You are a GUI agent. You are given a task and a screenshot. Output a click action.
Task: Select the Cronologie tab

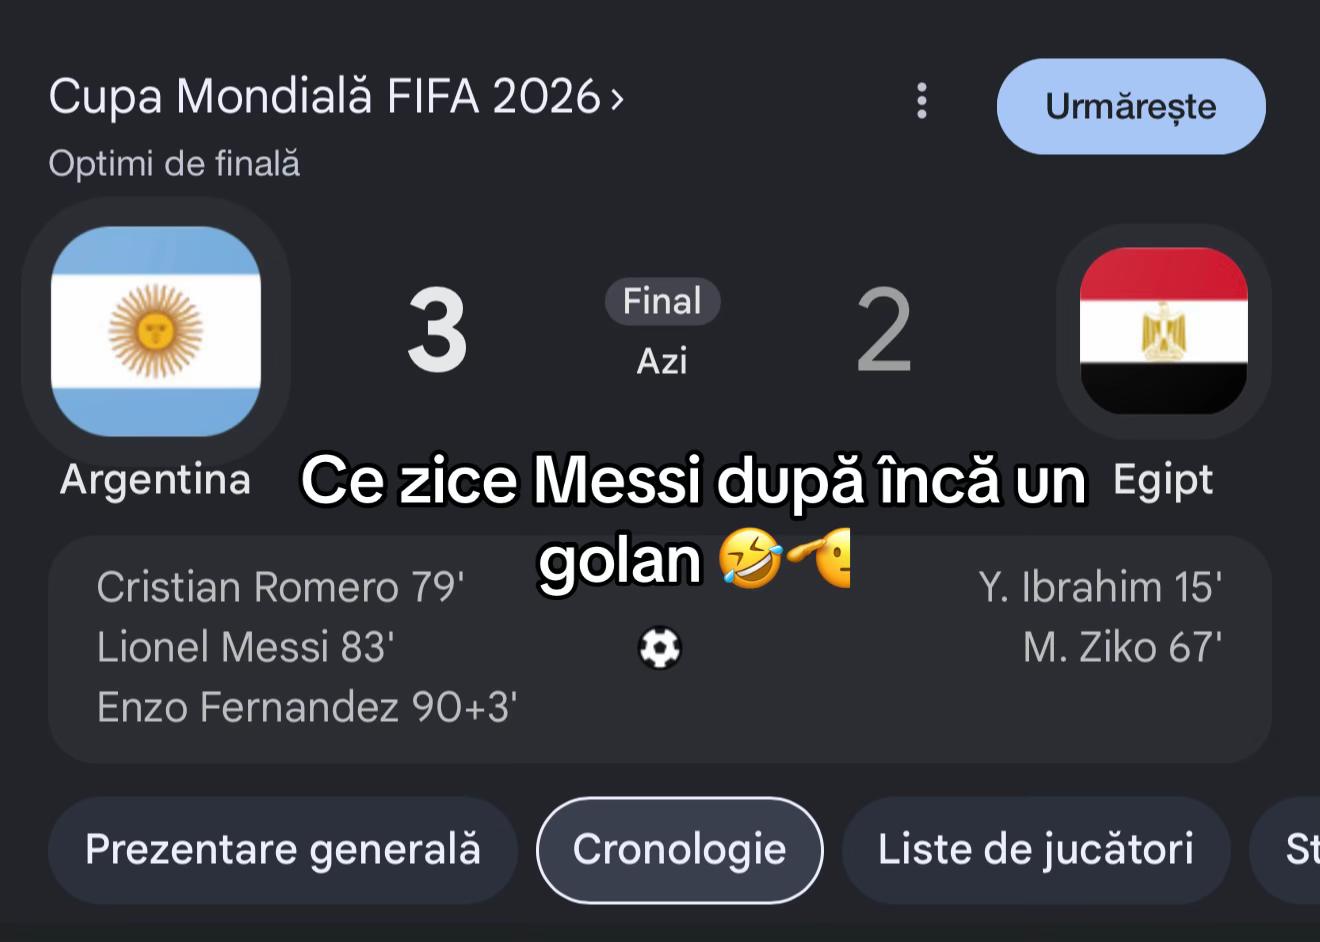tap(680, 850)
